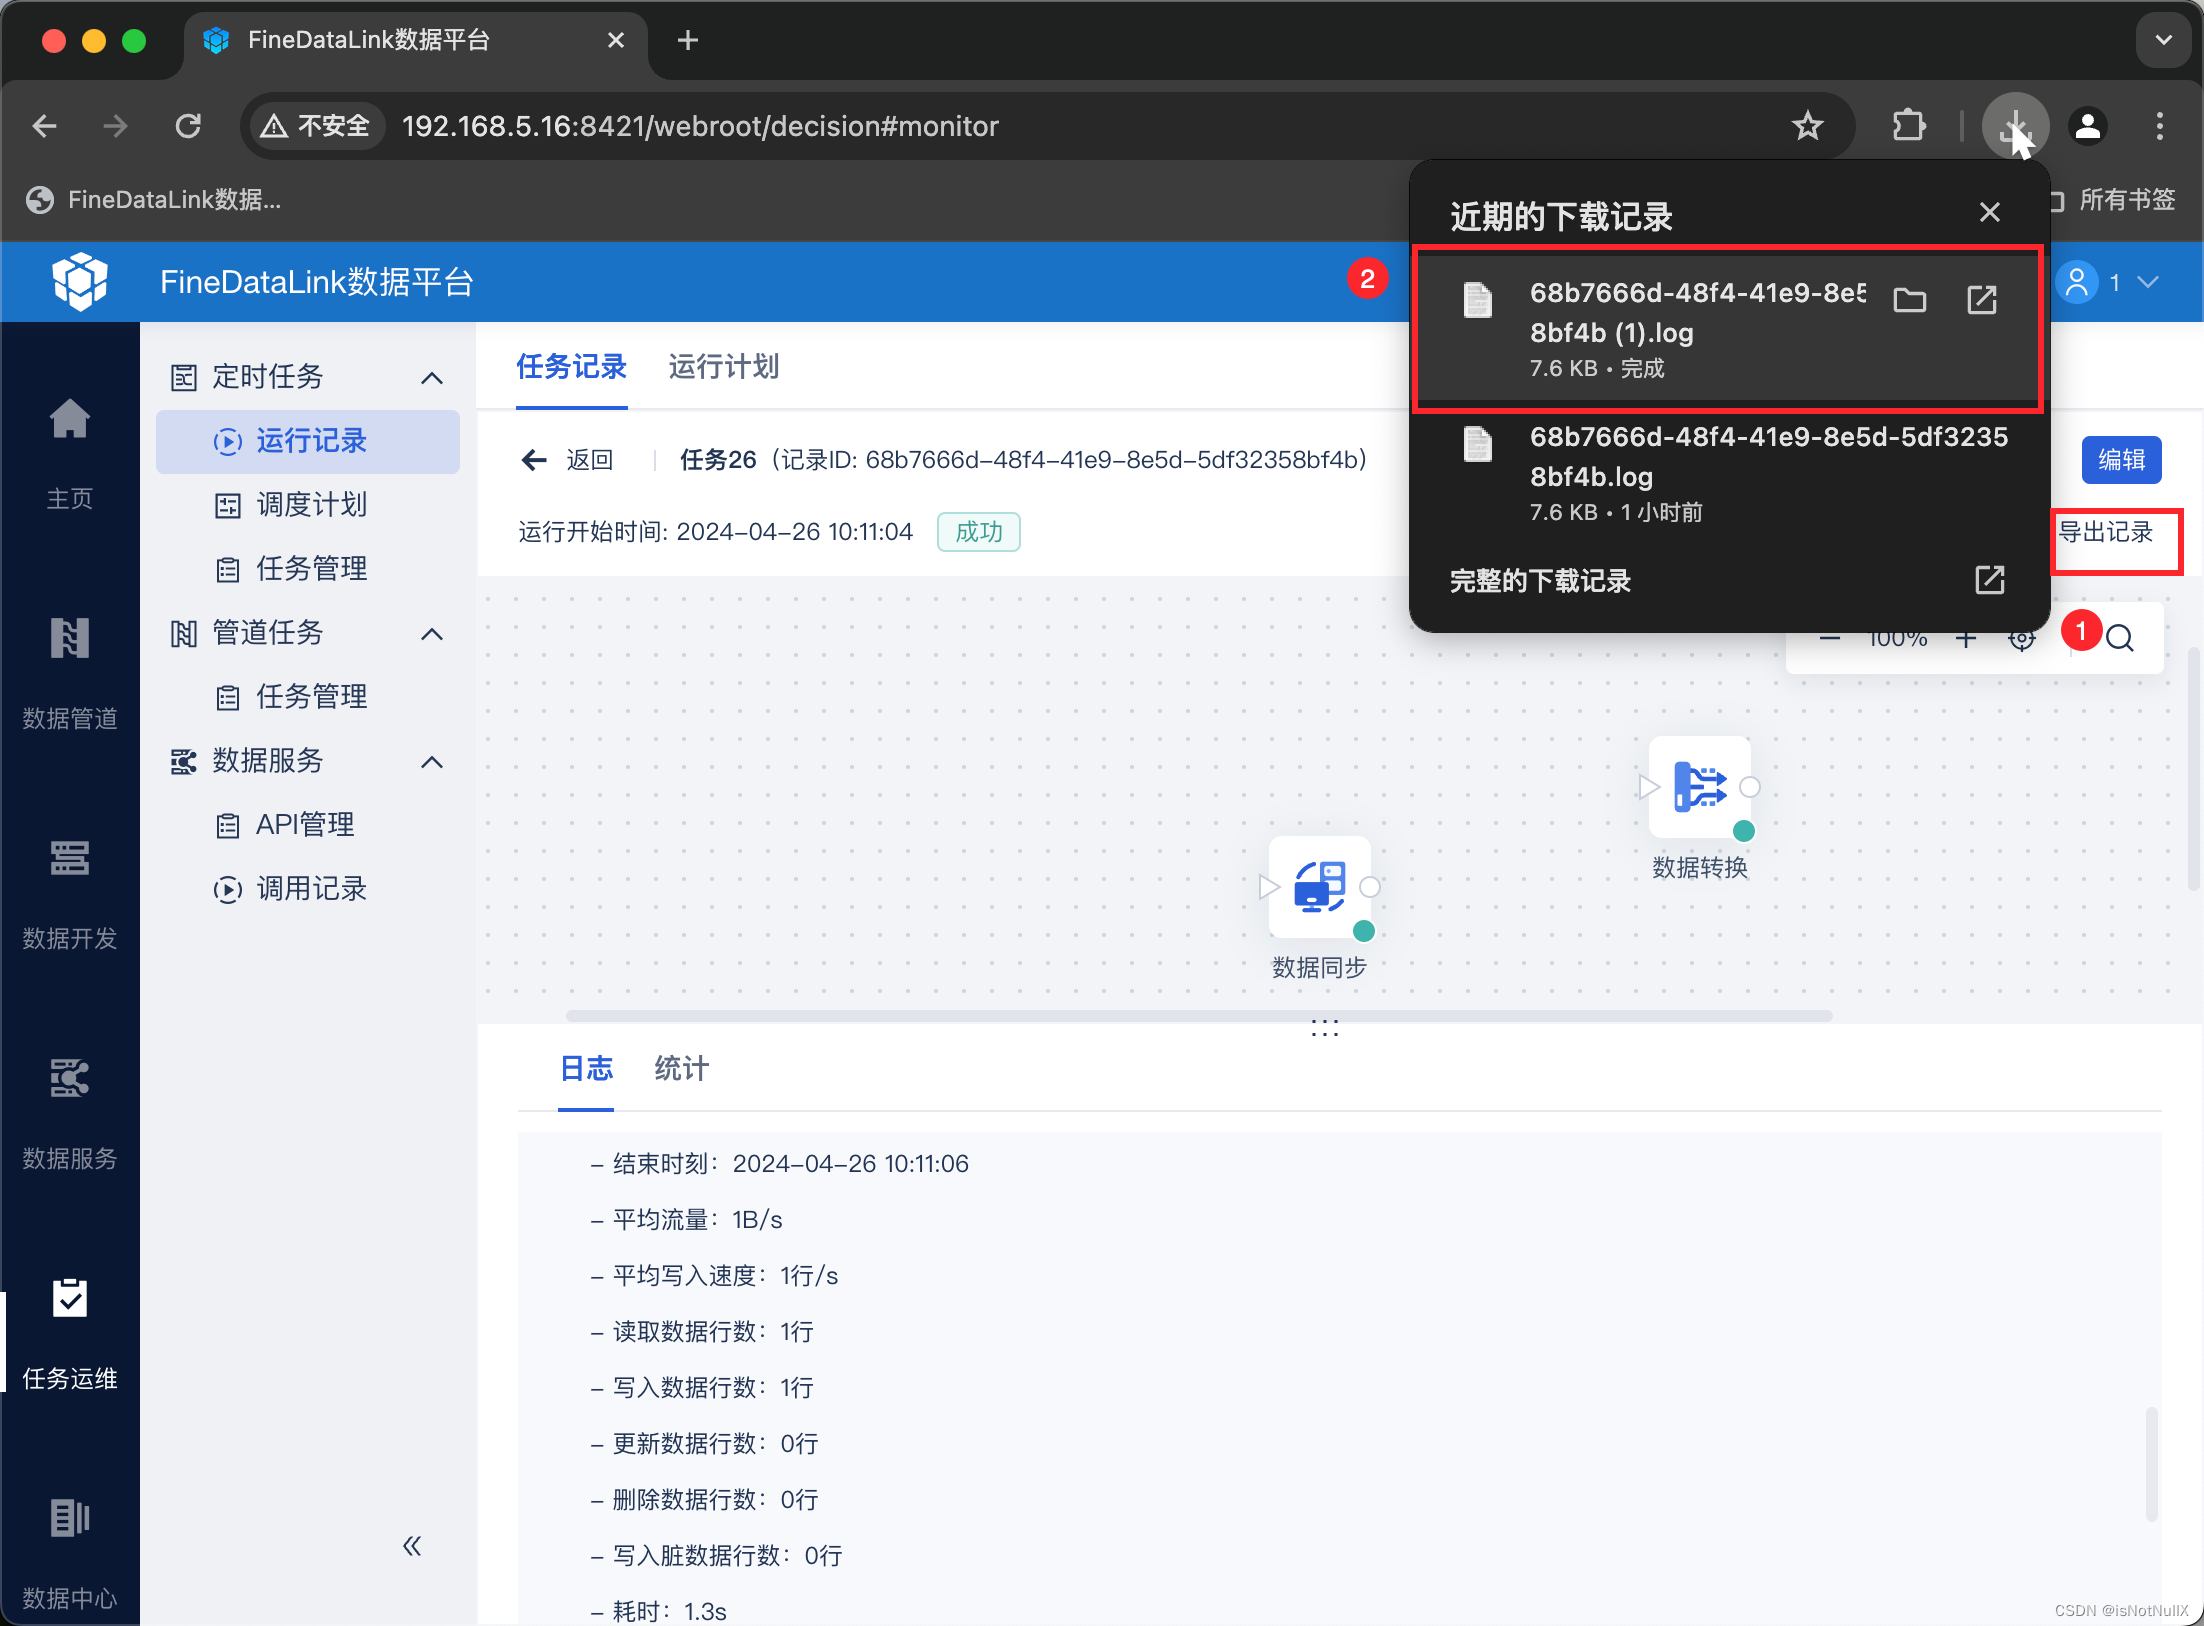
Task: Select the 数据转换 node icon
Action: pyautogui.click(x=1699, y=787)
